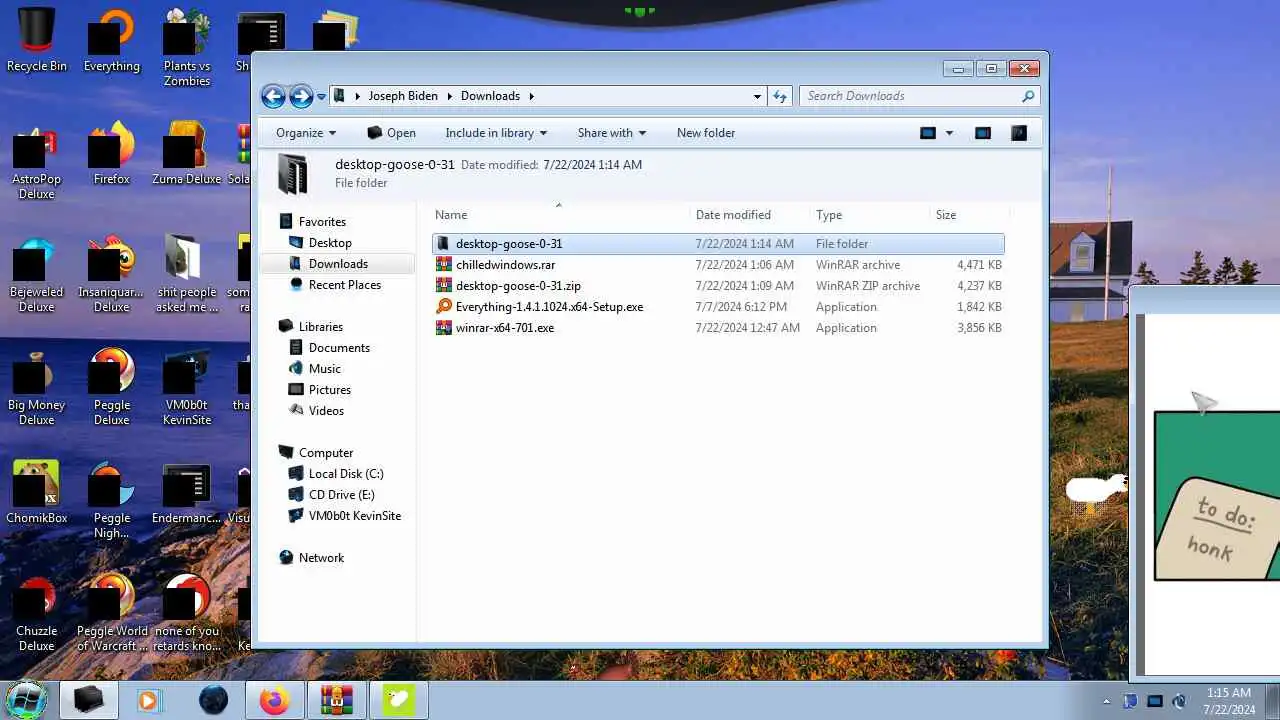The image size is (1280, 720).
Task: Click the New folder button
Action: [x=706, y=133]
